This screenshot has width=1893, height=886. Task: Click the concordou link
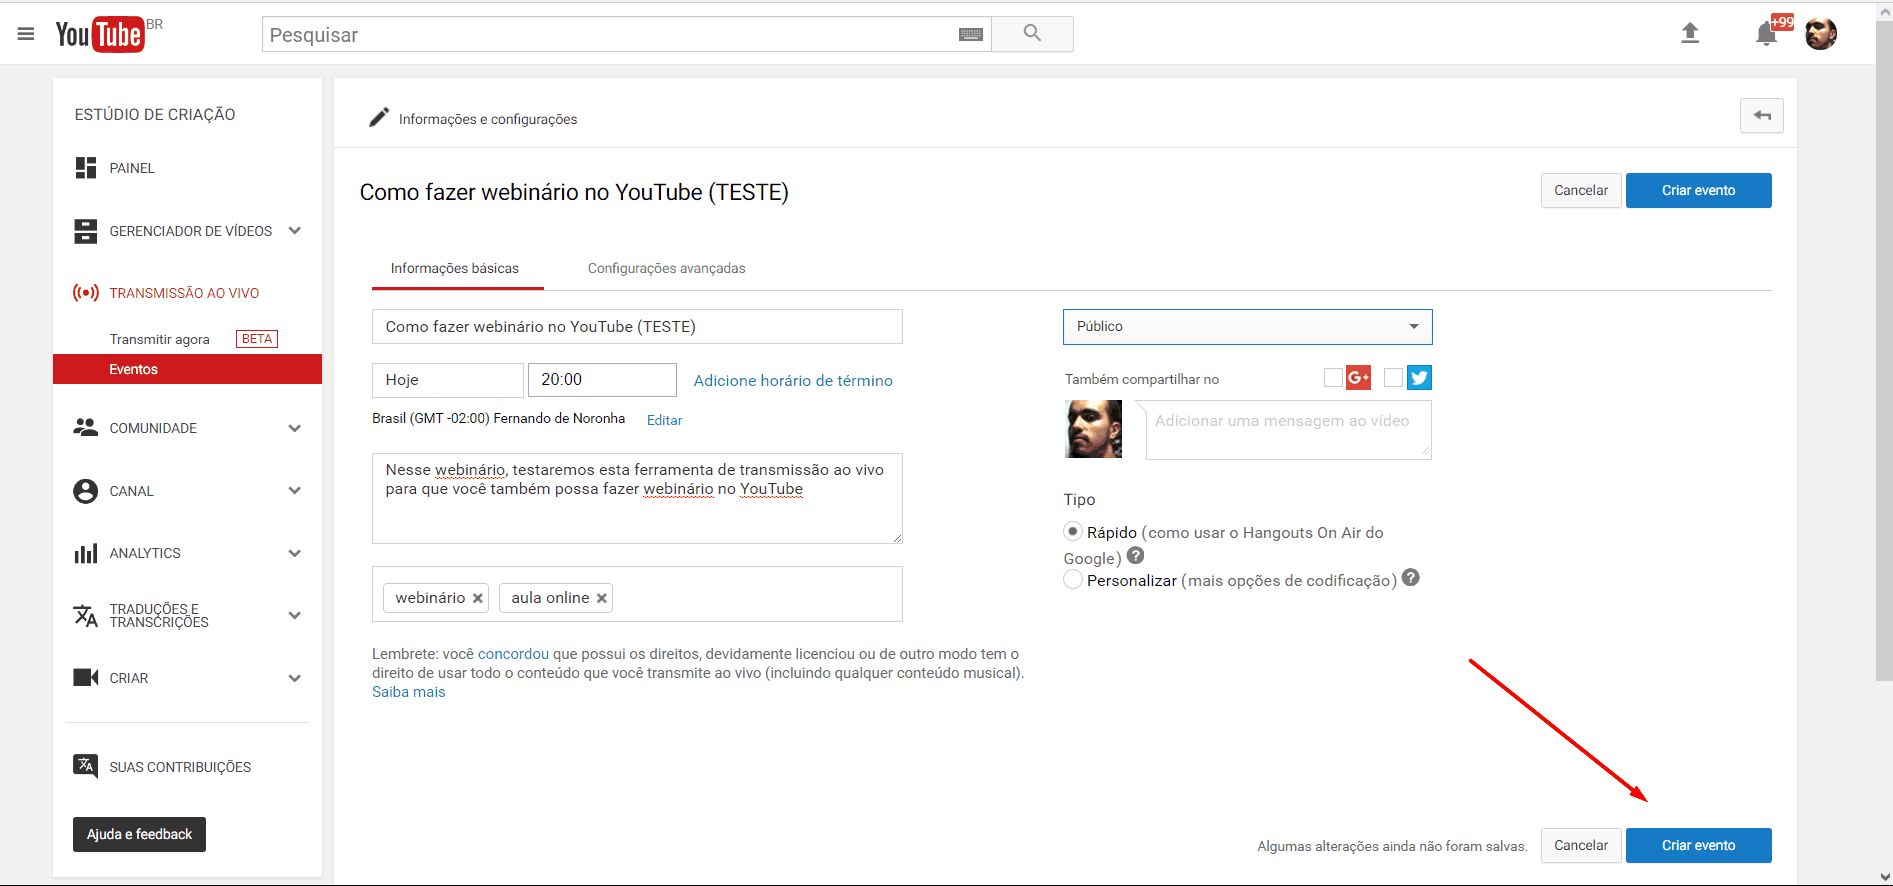point(513,654)
